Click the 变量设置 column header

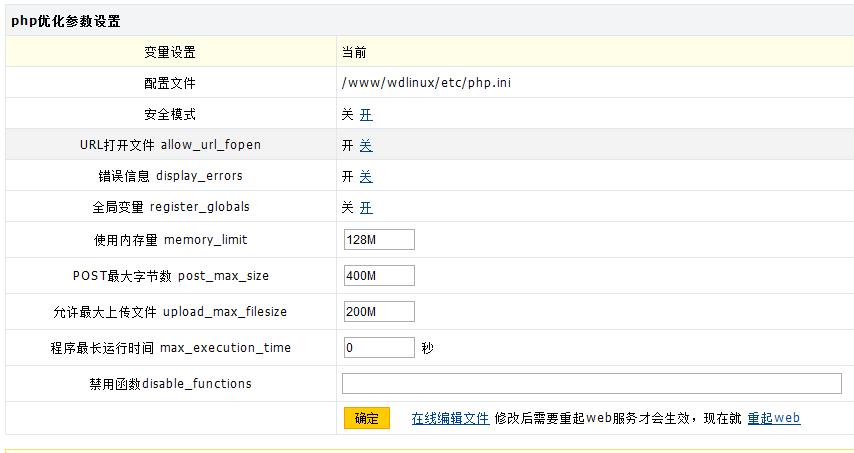170,52
